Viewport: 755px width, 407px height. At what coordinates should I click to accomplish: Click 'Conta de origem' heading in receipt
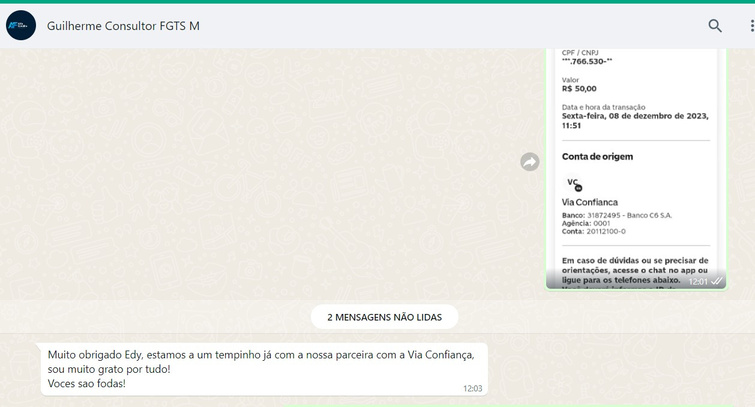597,157
